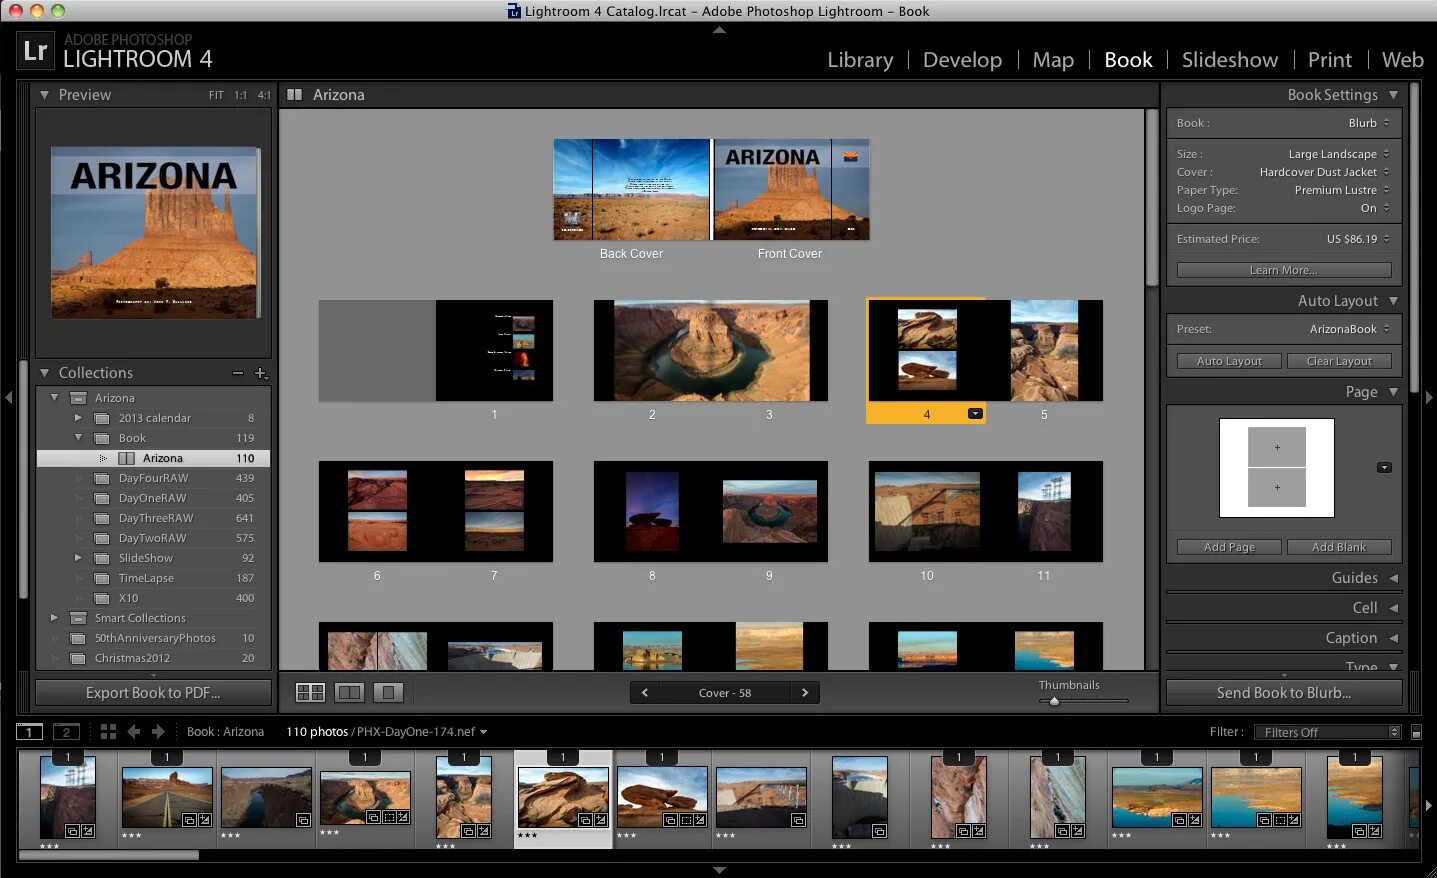Open the Slideshow module
1437x878 pixels.
click(1229, 60)
